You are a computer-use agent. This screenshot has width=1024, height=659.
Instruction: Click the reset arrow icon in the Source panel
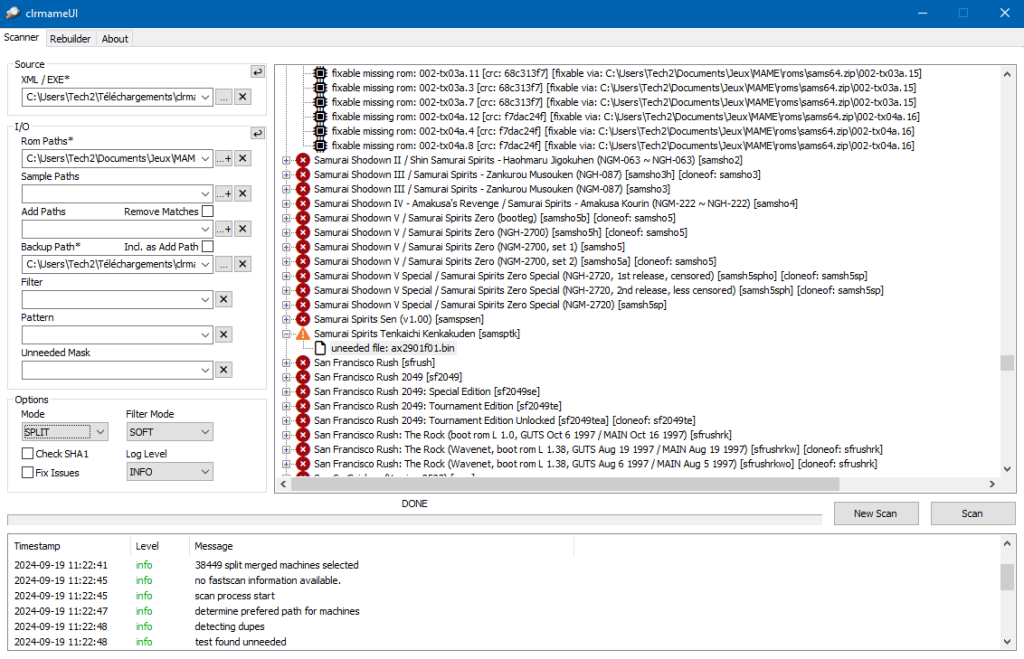click(257, 72)
